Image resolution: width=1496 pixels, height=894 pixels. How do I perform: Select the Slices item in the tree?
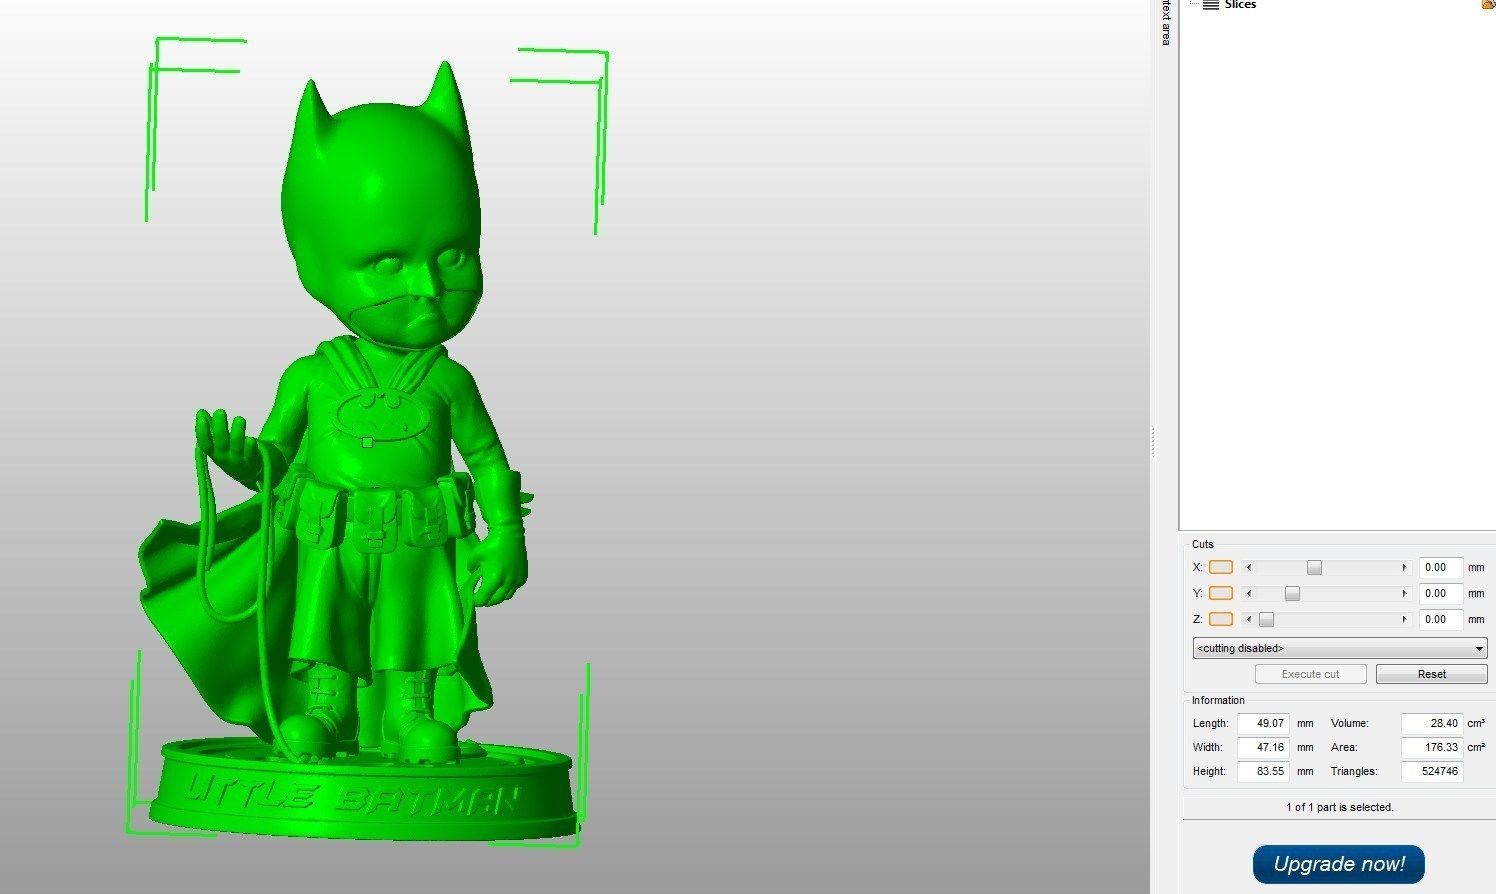(1239, 5)
